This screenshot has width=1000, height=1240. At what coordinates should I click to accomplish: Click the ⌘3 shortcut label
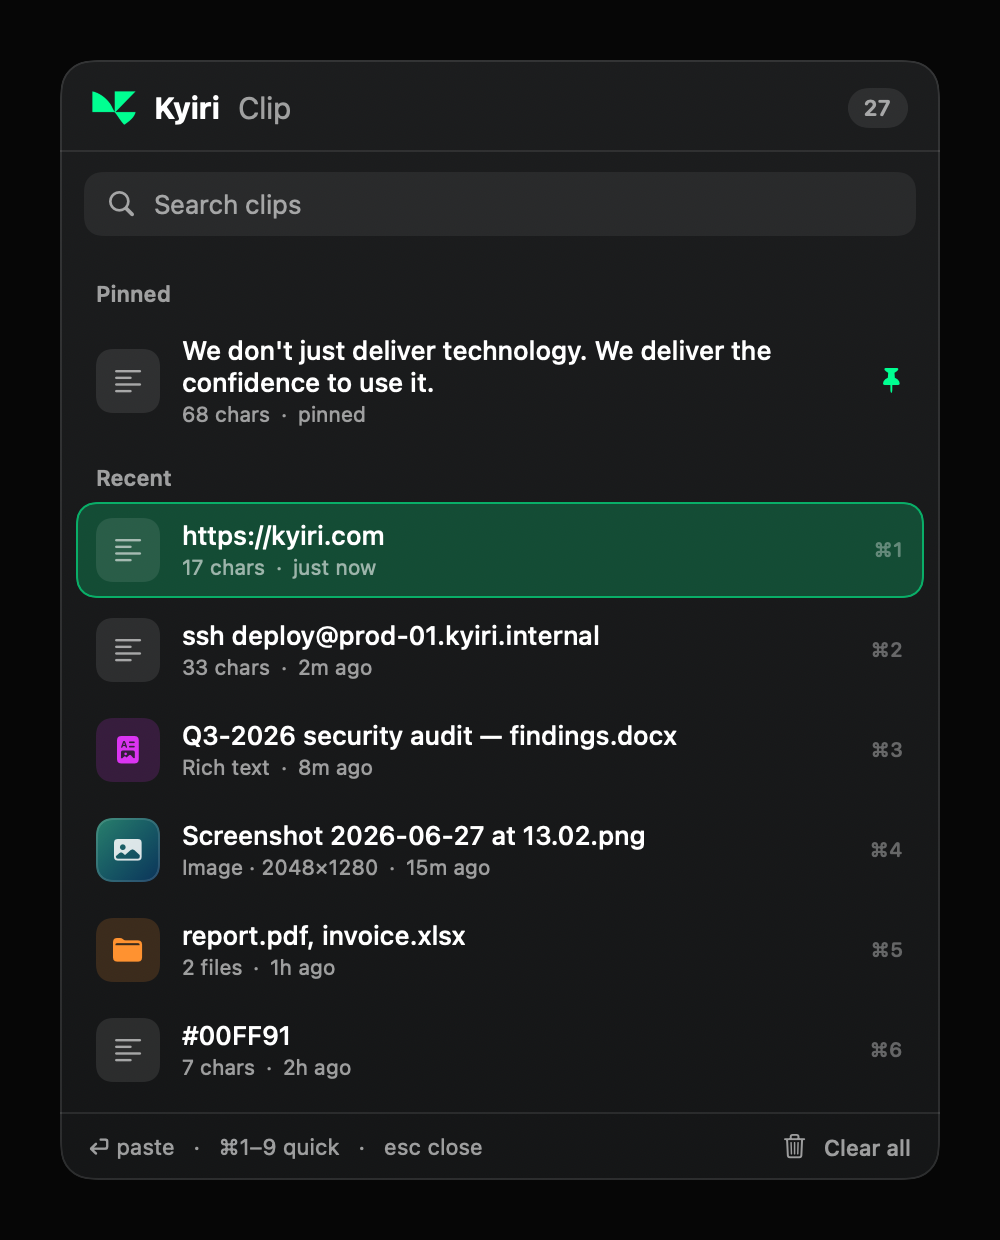887,750
